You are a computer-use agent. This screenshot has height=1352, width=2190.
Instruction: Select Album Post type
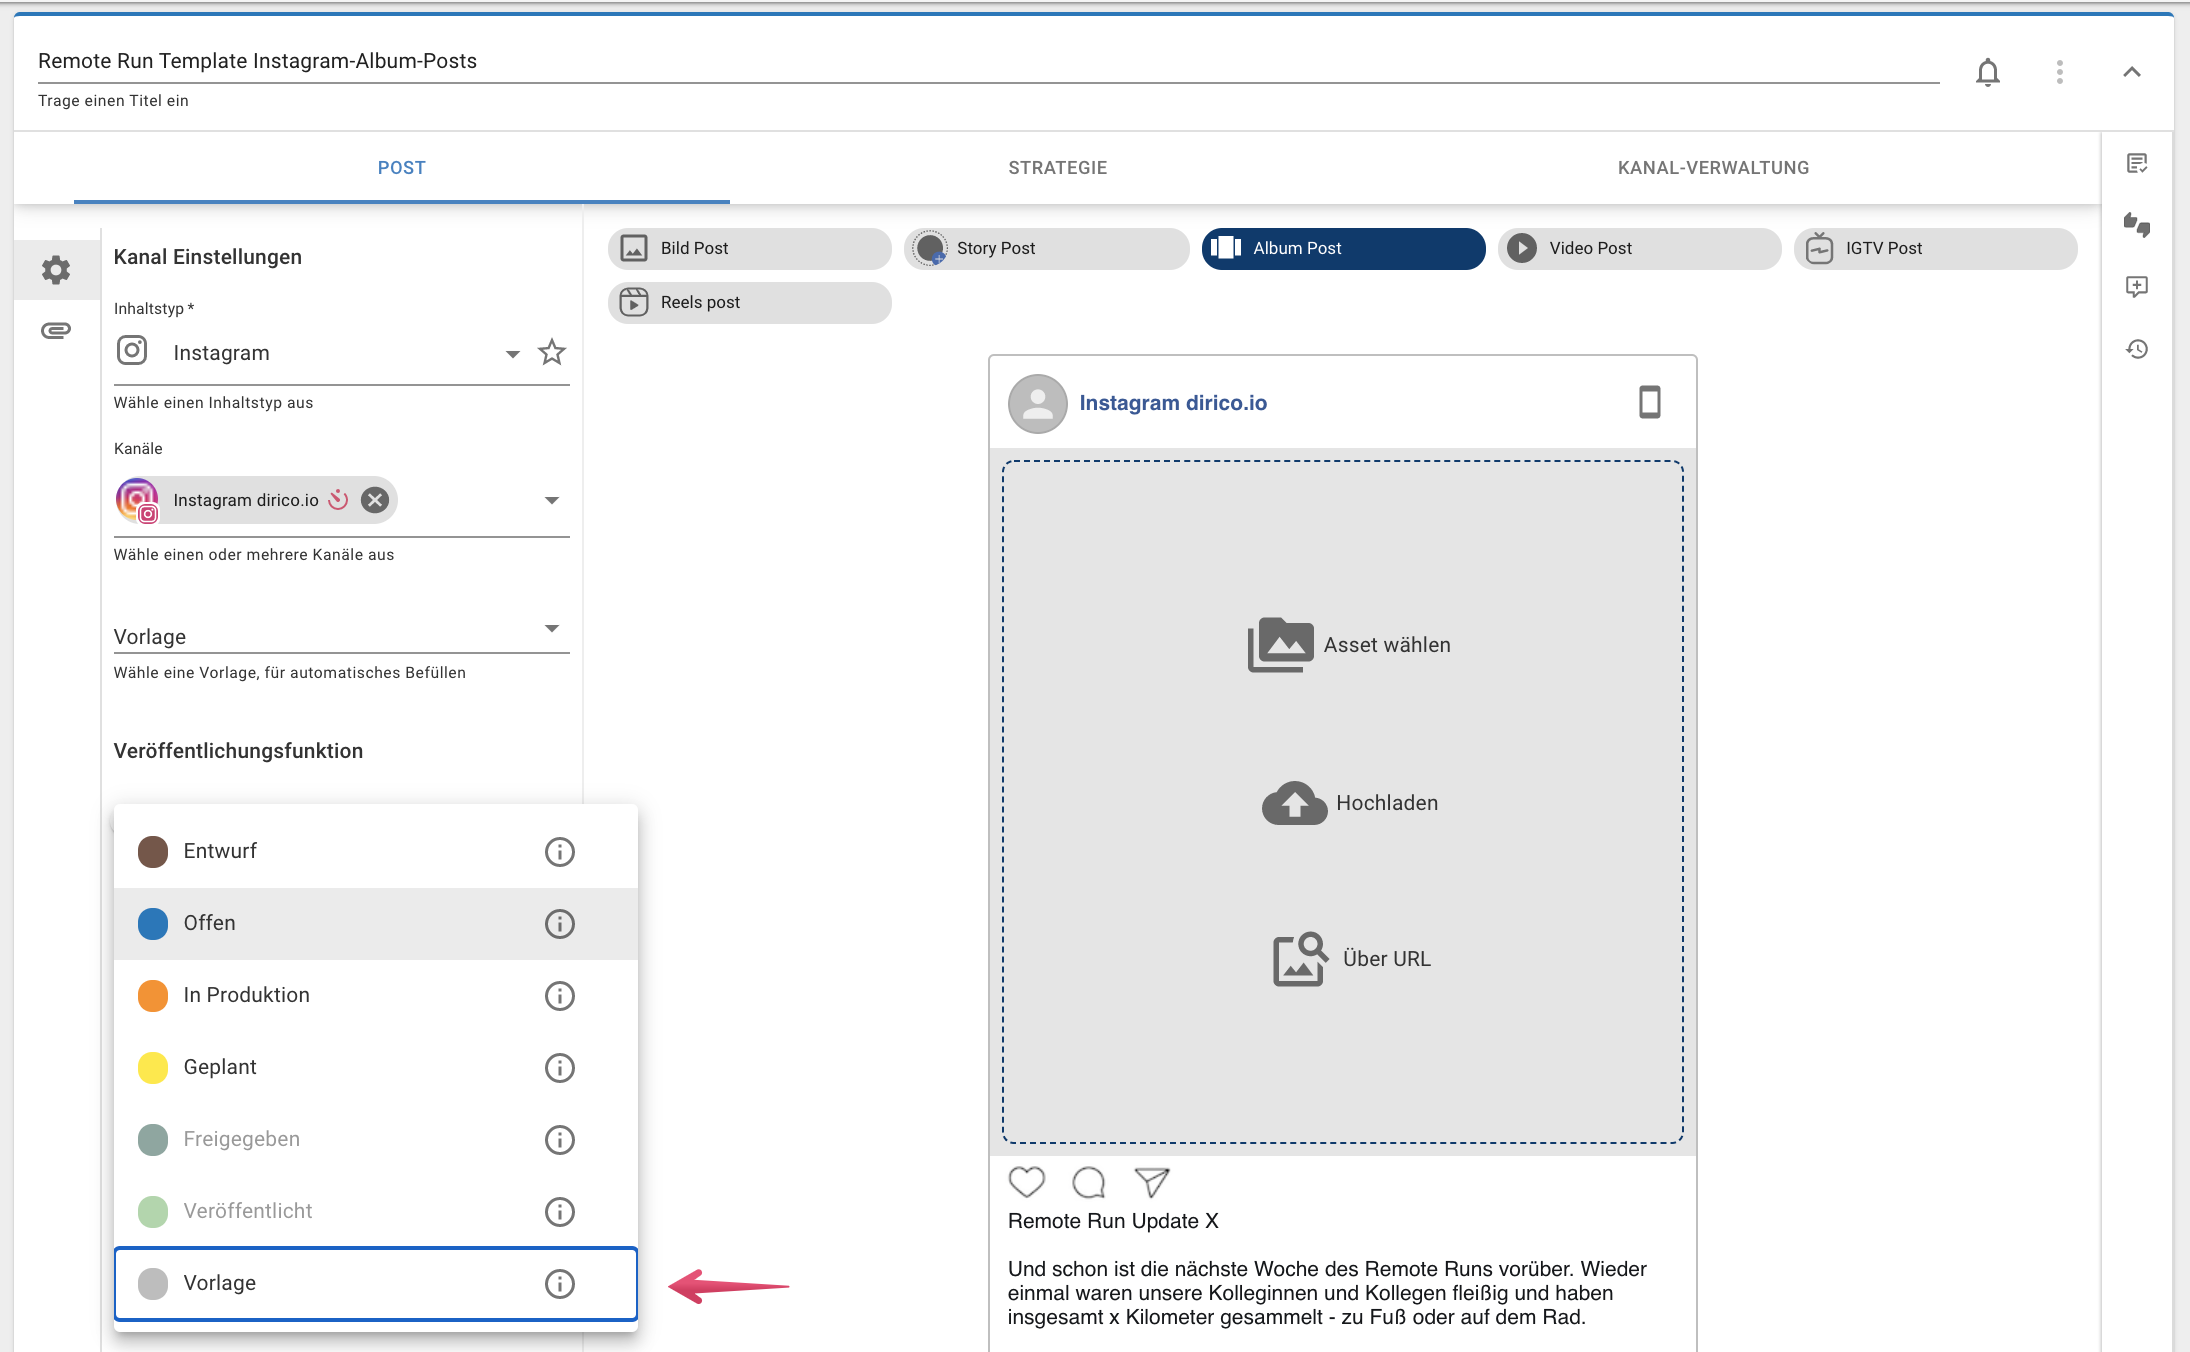click(1343, 248)
